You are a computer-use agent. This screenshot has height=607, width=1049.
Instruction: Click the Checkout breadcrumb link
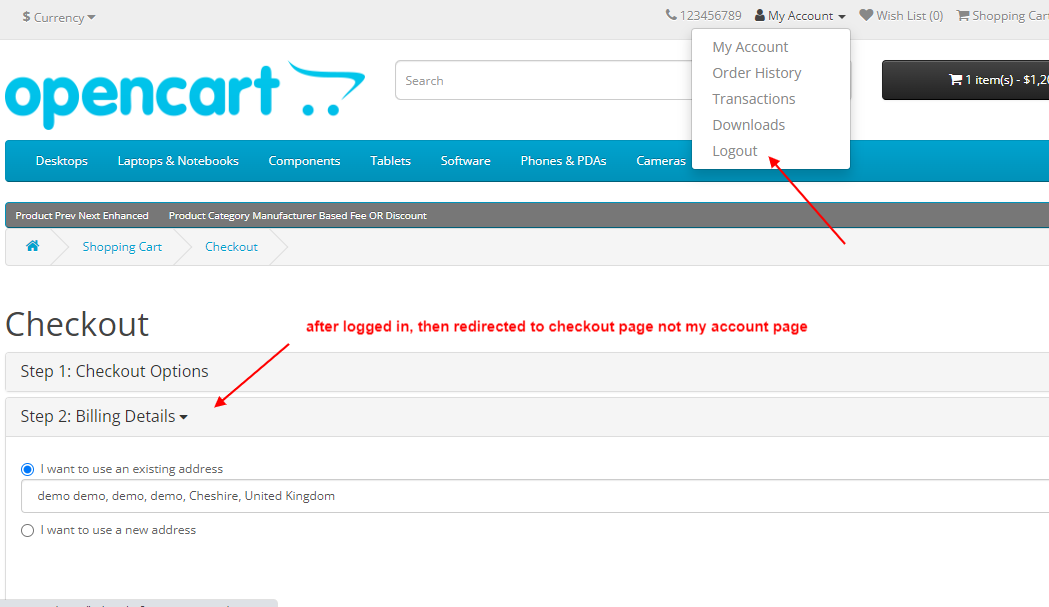click(x=231, y=247)
